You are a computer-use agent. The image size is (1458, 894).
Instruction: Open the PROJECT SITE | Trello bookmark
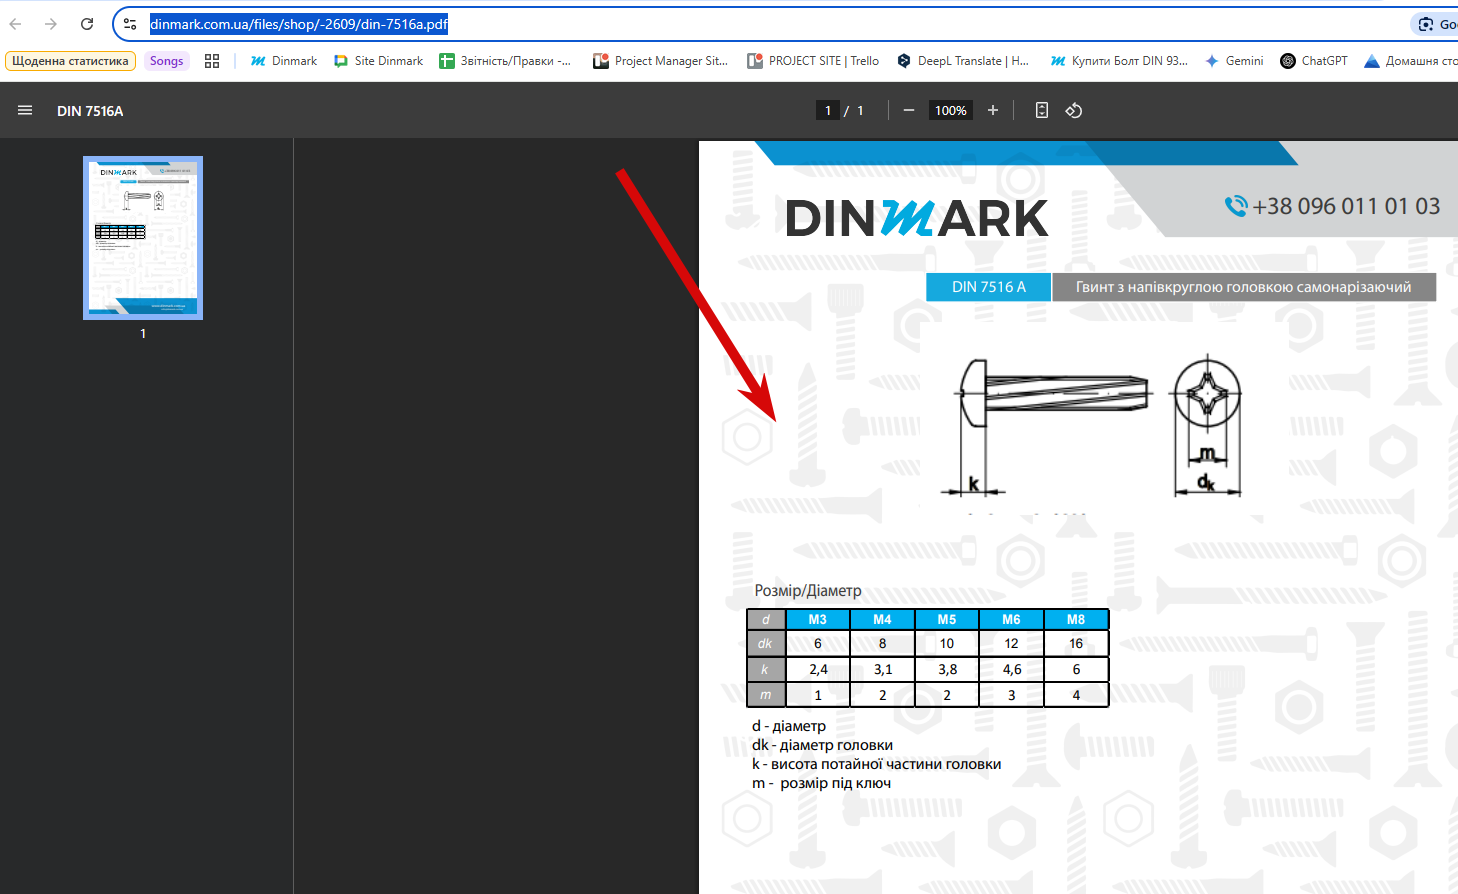pos(813,61)
